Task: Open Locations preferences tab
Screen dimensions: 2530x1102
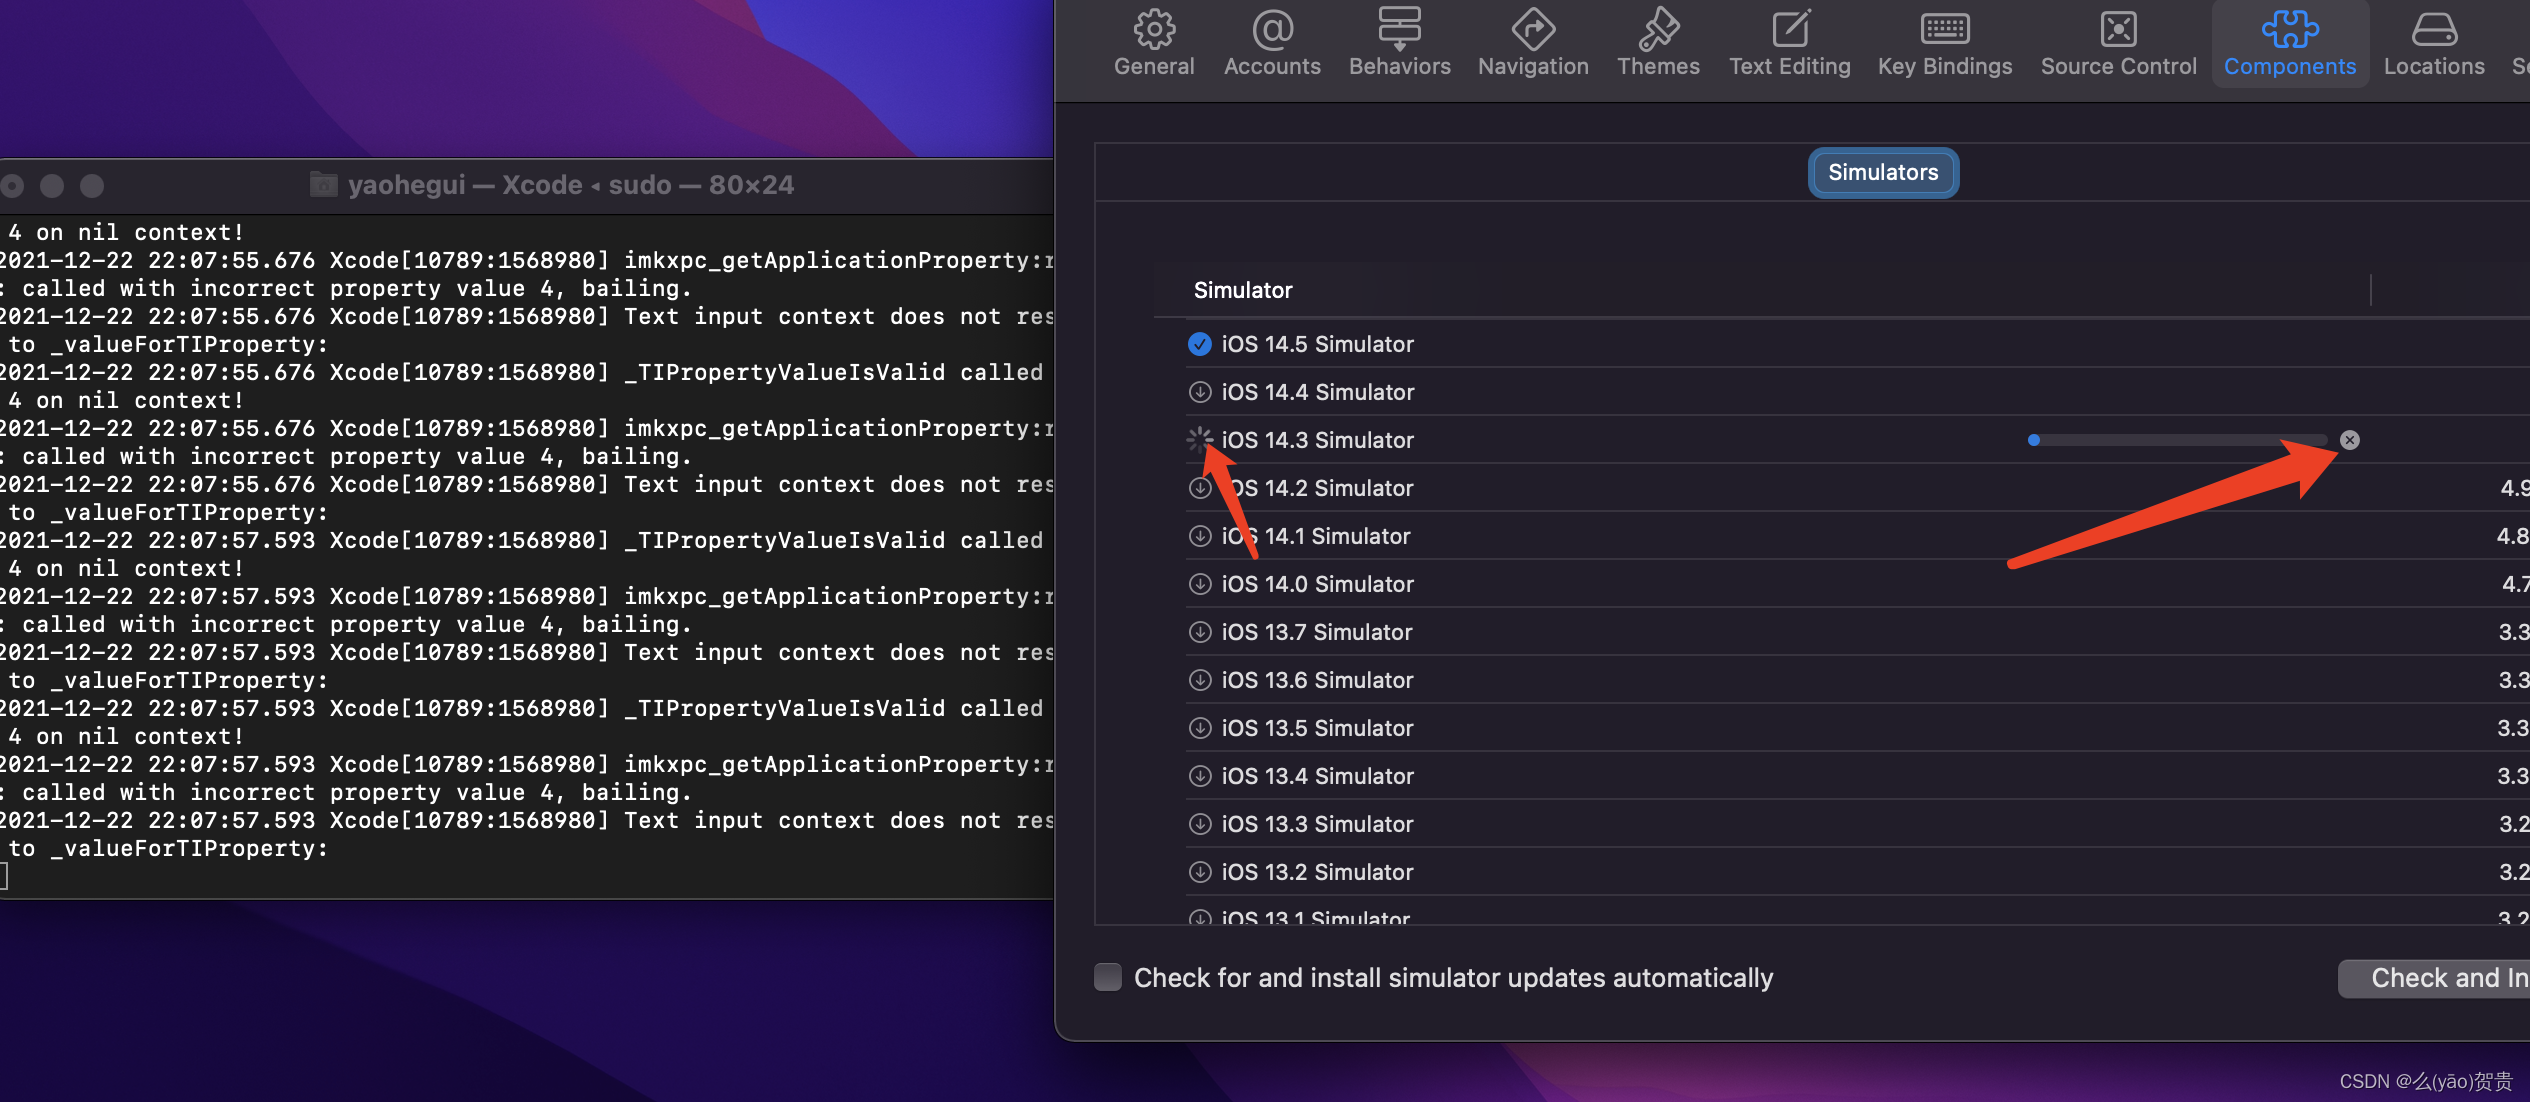Action: click(2434, 44)
